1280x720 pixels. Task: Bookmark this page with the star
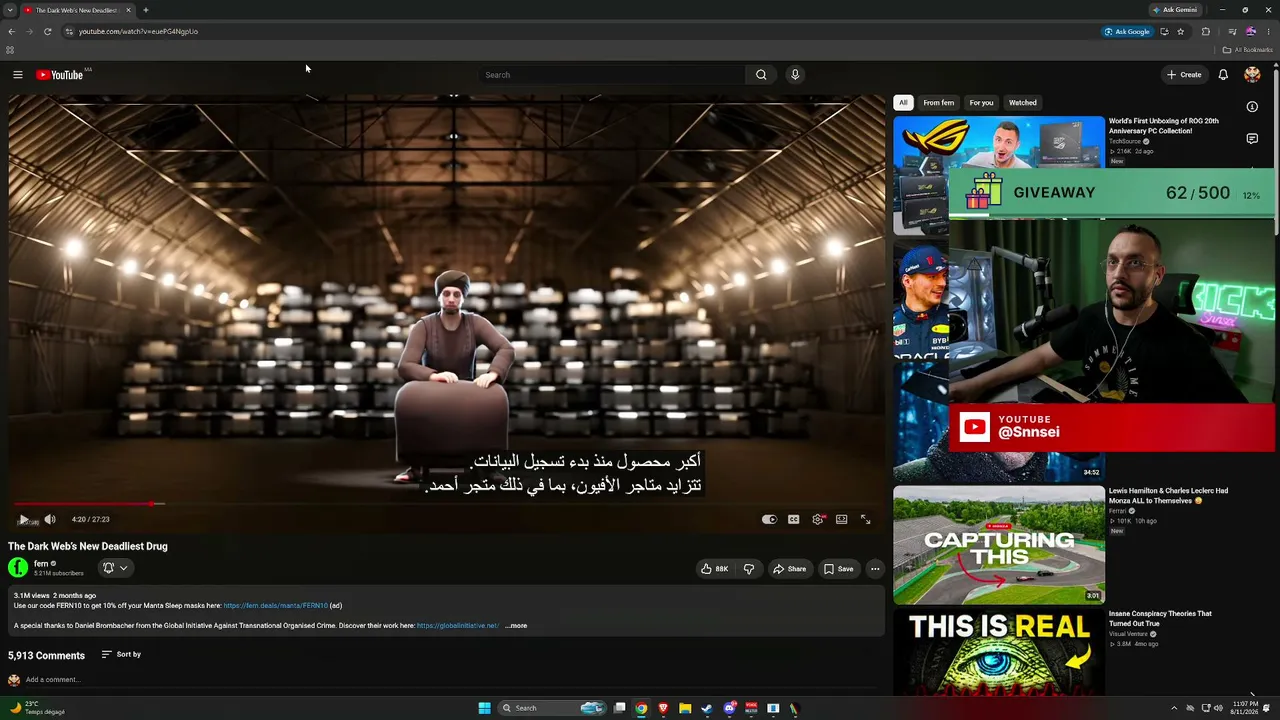[x=1181, y=31]
